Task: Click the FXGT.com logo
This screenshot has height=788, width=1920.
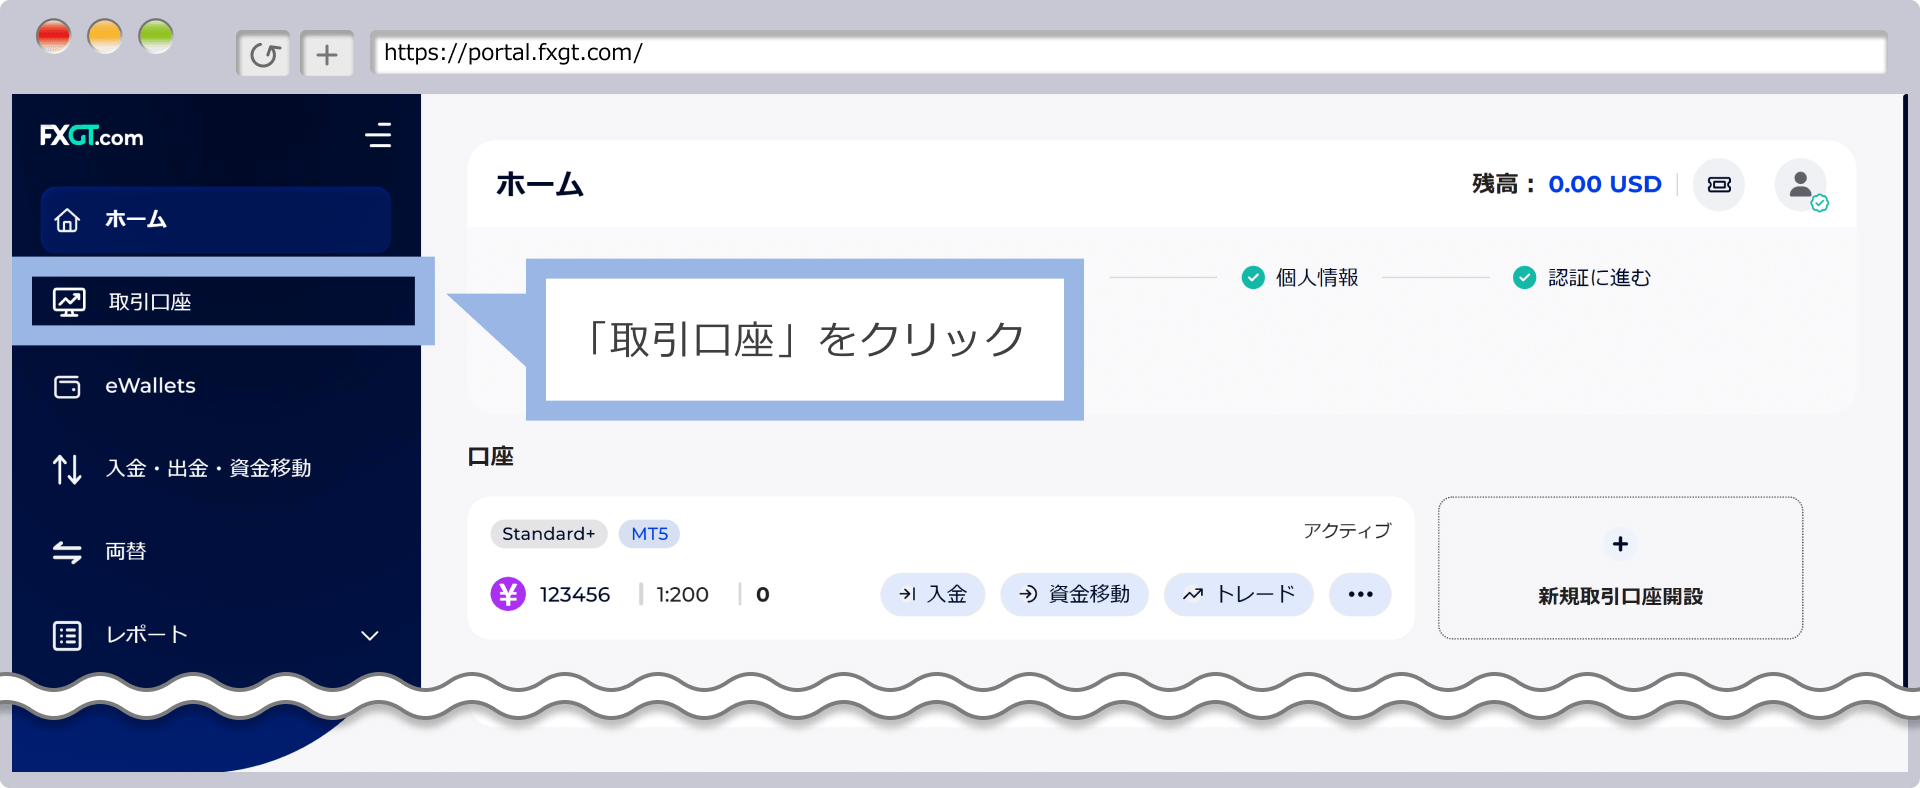Action: coord(91,136)
